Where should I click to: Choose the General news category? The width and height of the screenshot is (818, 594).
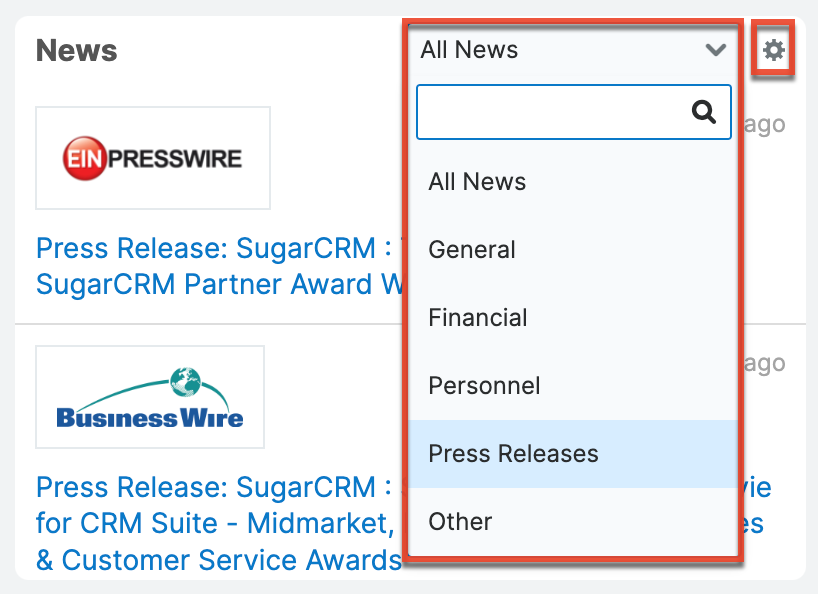(x=471, y=249)
